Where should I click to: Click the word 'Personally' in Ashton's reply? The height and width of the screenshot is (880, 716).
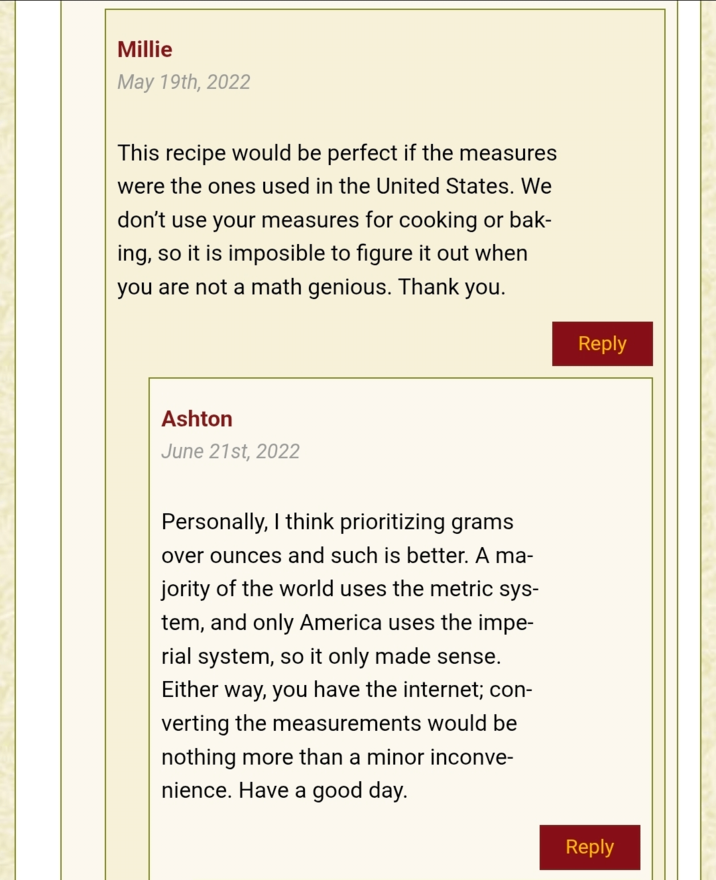[214, 522]
